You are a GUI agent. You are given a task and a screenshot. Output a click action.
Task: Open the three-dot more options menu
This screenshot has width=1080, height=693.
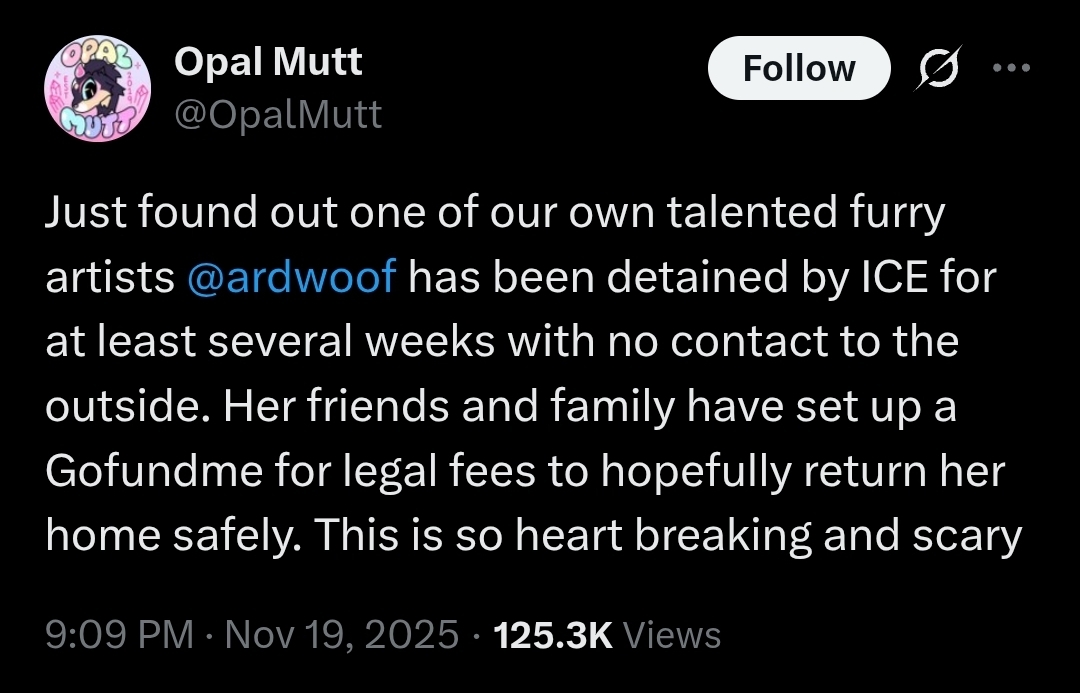coord(1009,68)
